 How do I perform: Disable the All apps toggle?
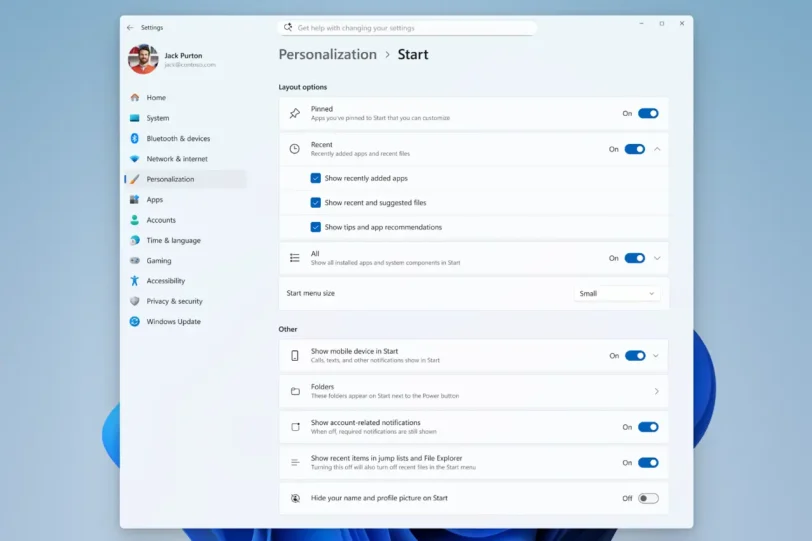(x=634, y=258)
